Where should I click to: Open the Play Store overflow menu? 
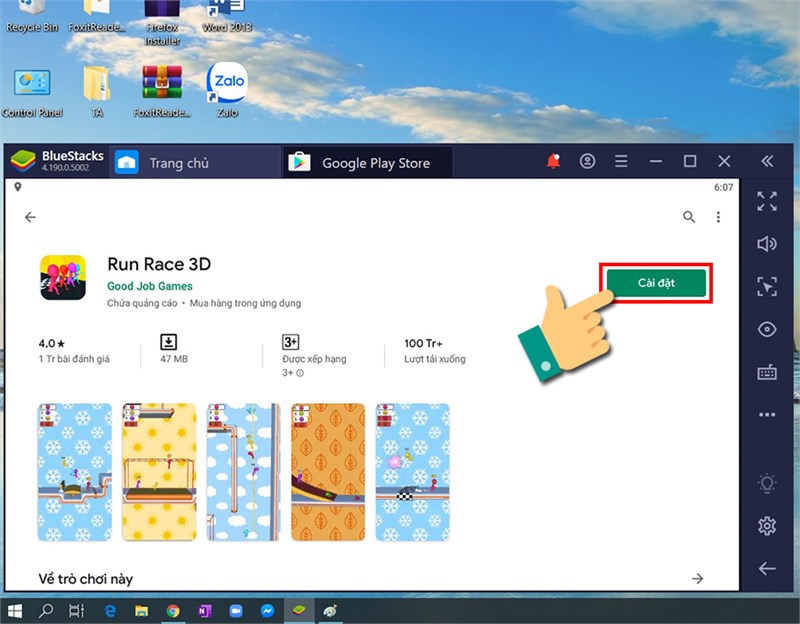pos(718,217)
